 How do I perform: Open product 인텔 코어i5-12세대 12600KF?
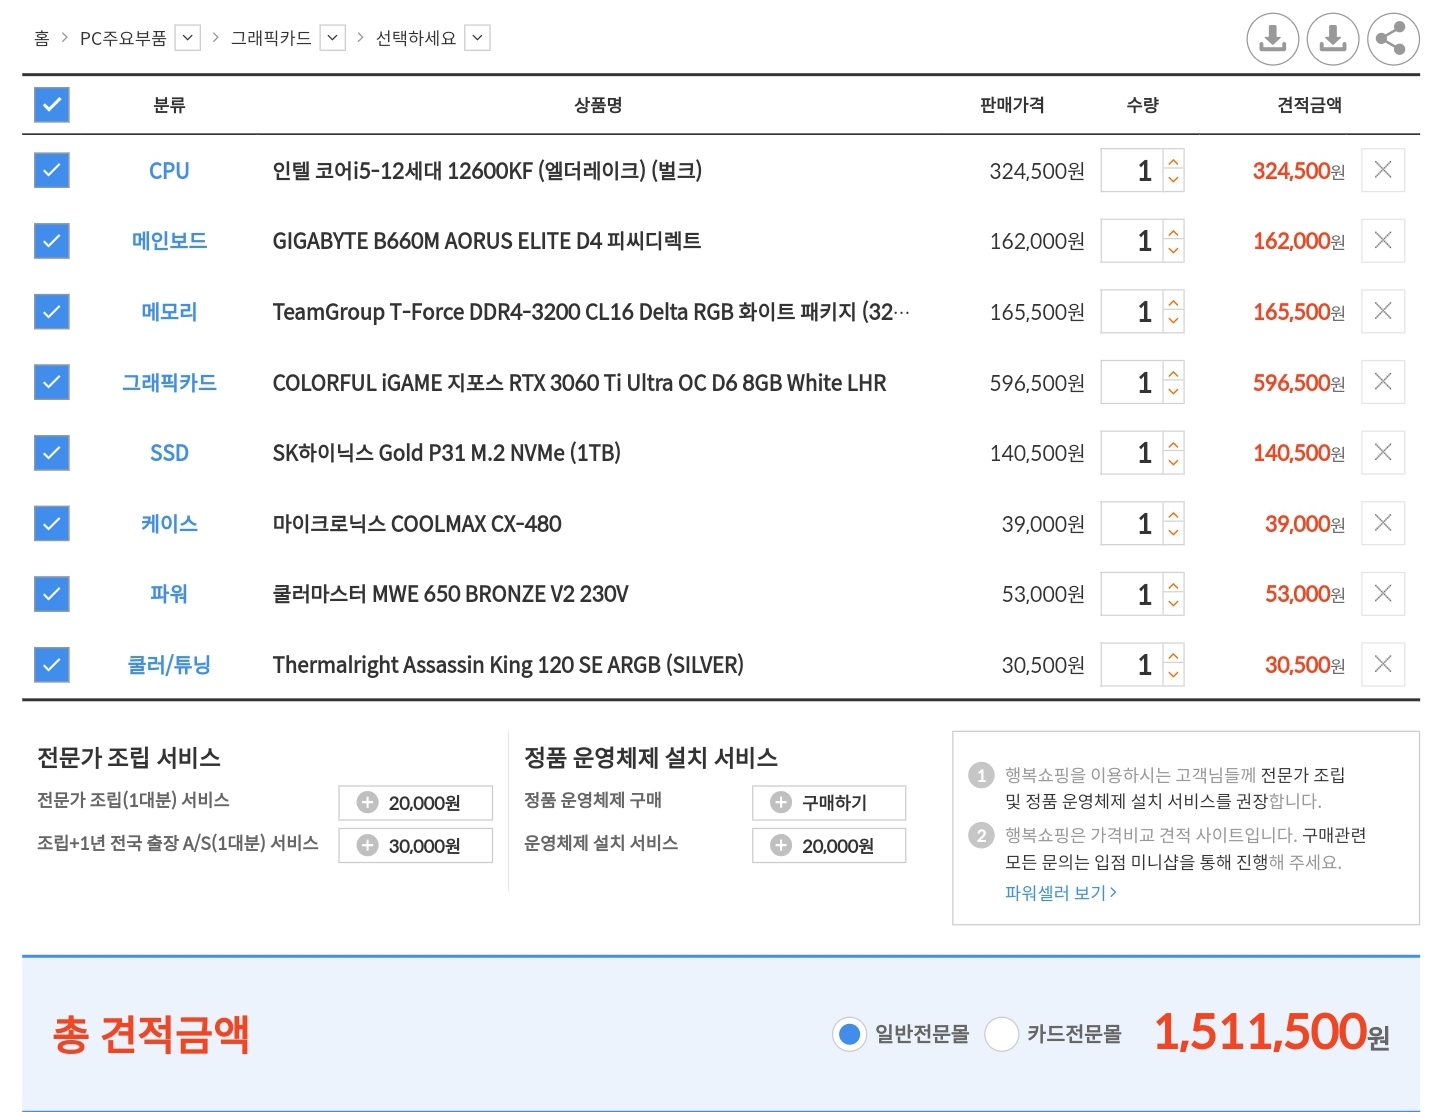pyautogui.click(x=487, y=171)
